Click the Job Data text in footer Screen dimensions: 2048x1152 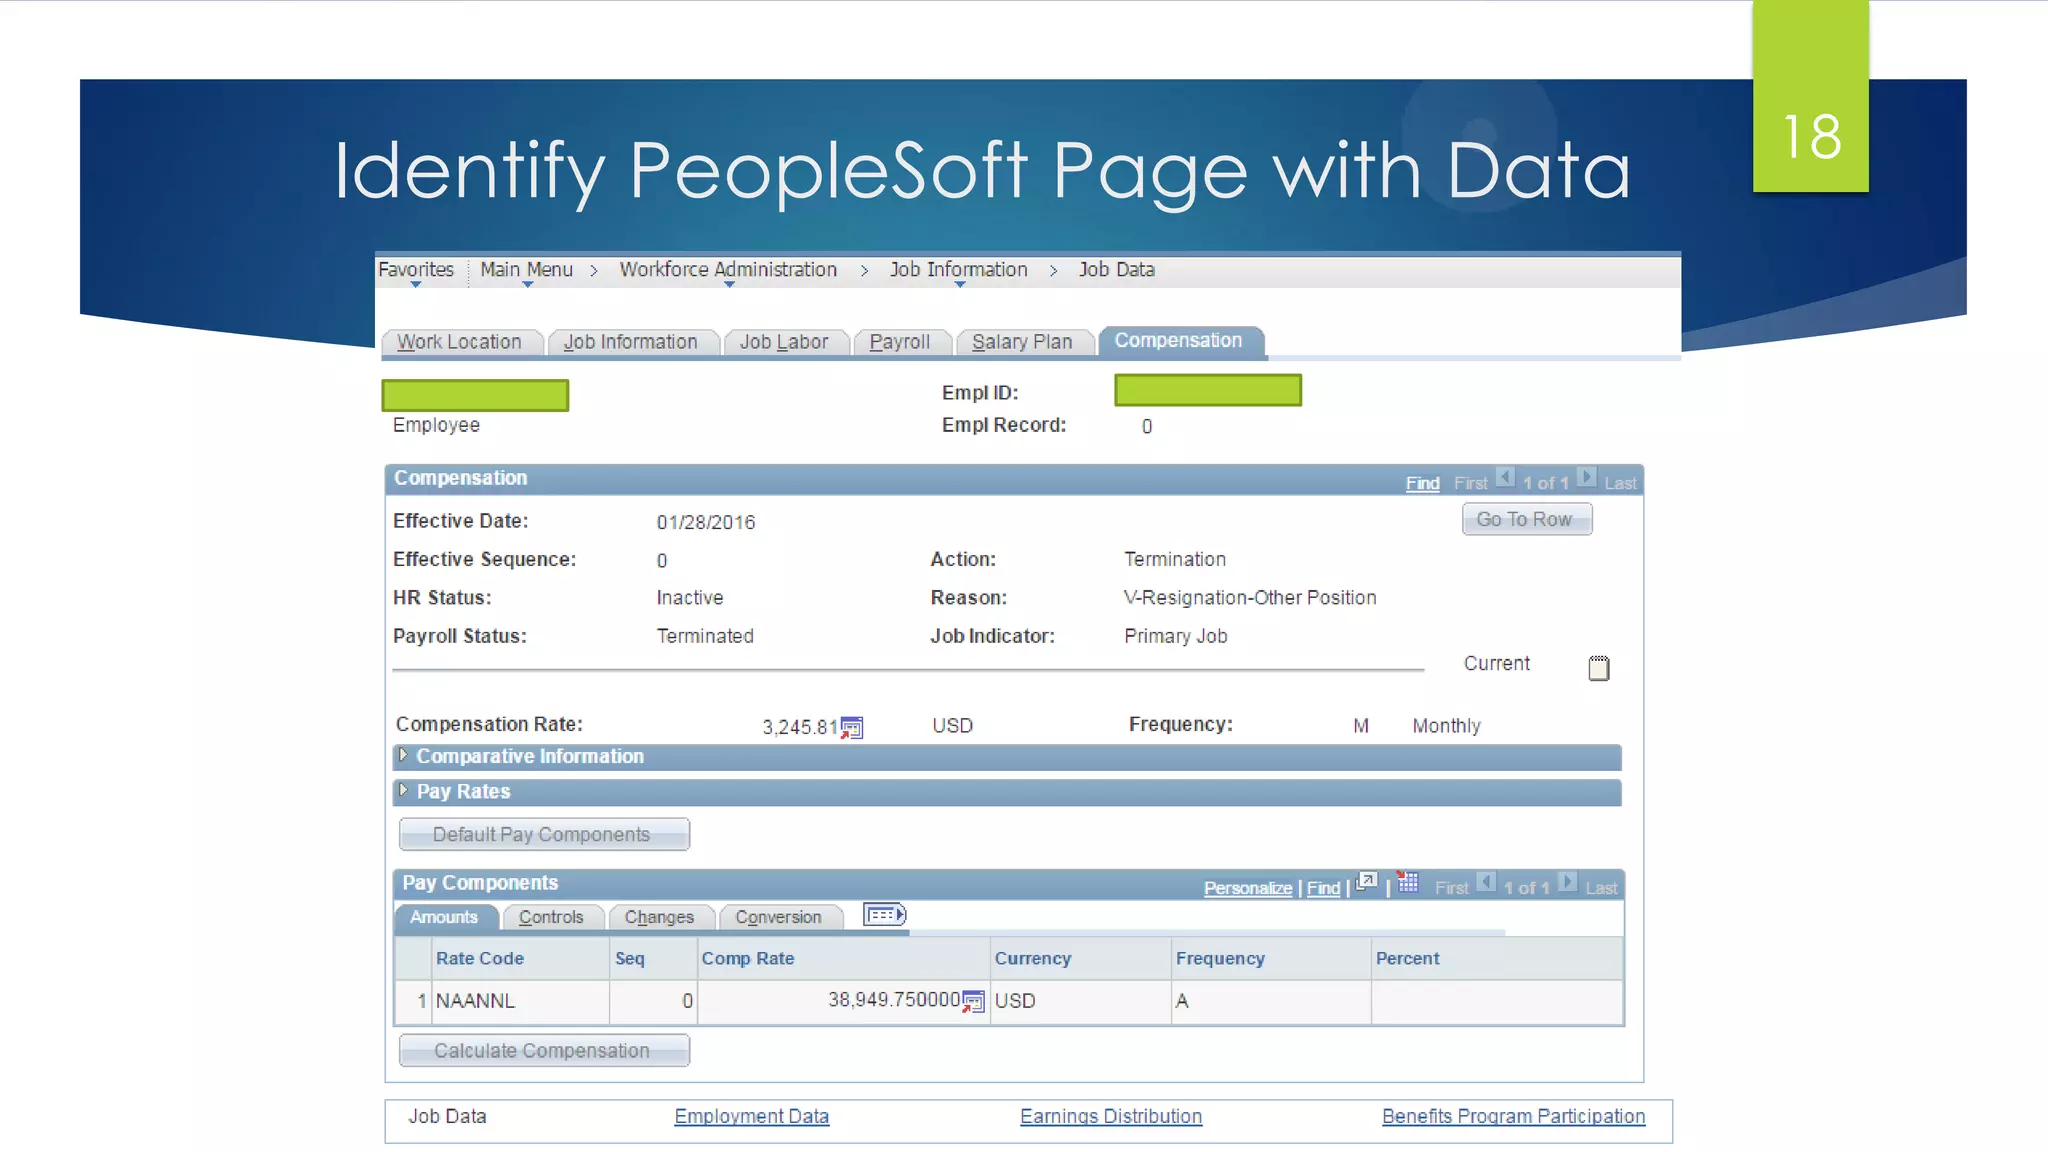(447, 1116)
